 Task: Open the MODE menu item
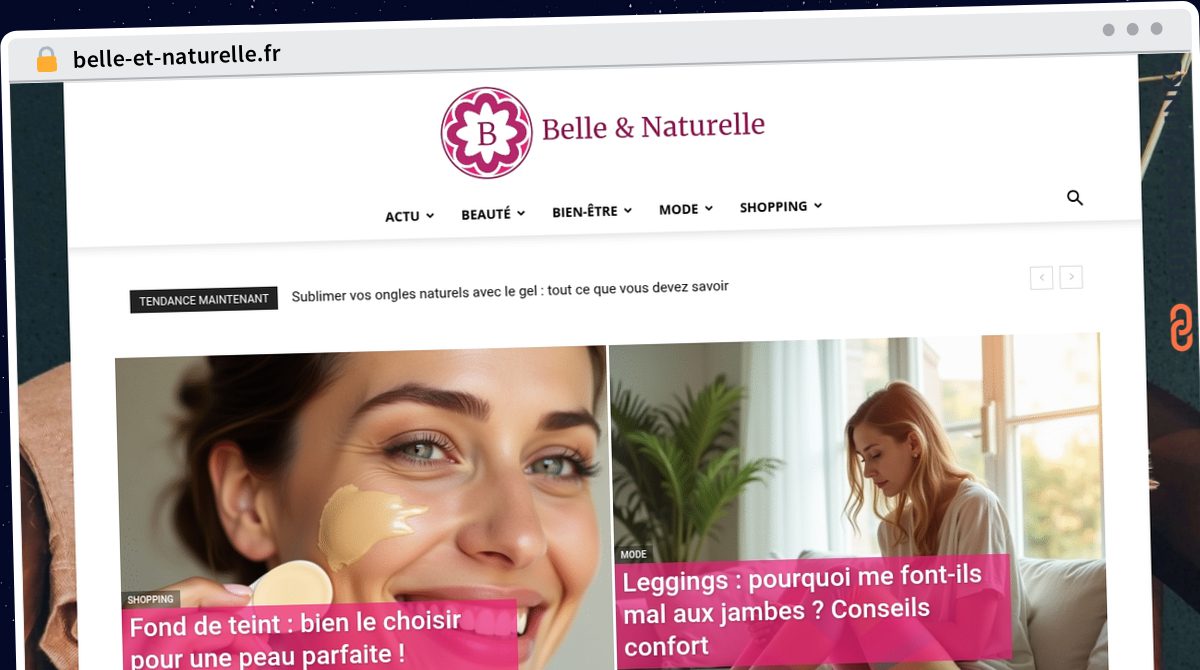[x=686, y=209]
